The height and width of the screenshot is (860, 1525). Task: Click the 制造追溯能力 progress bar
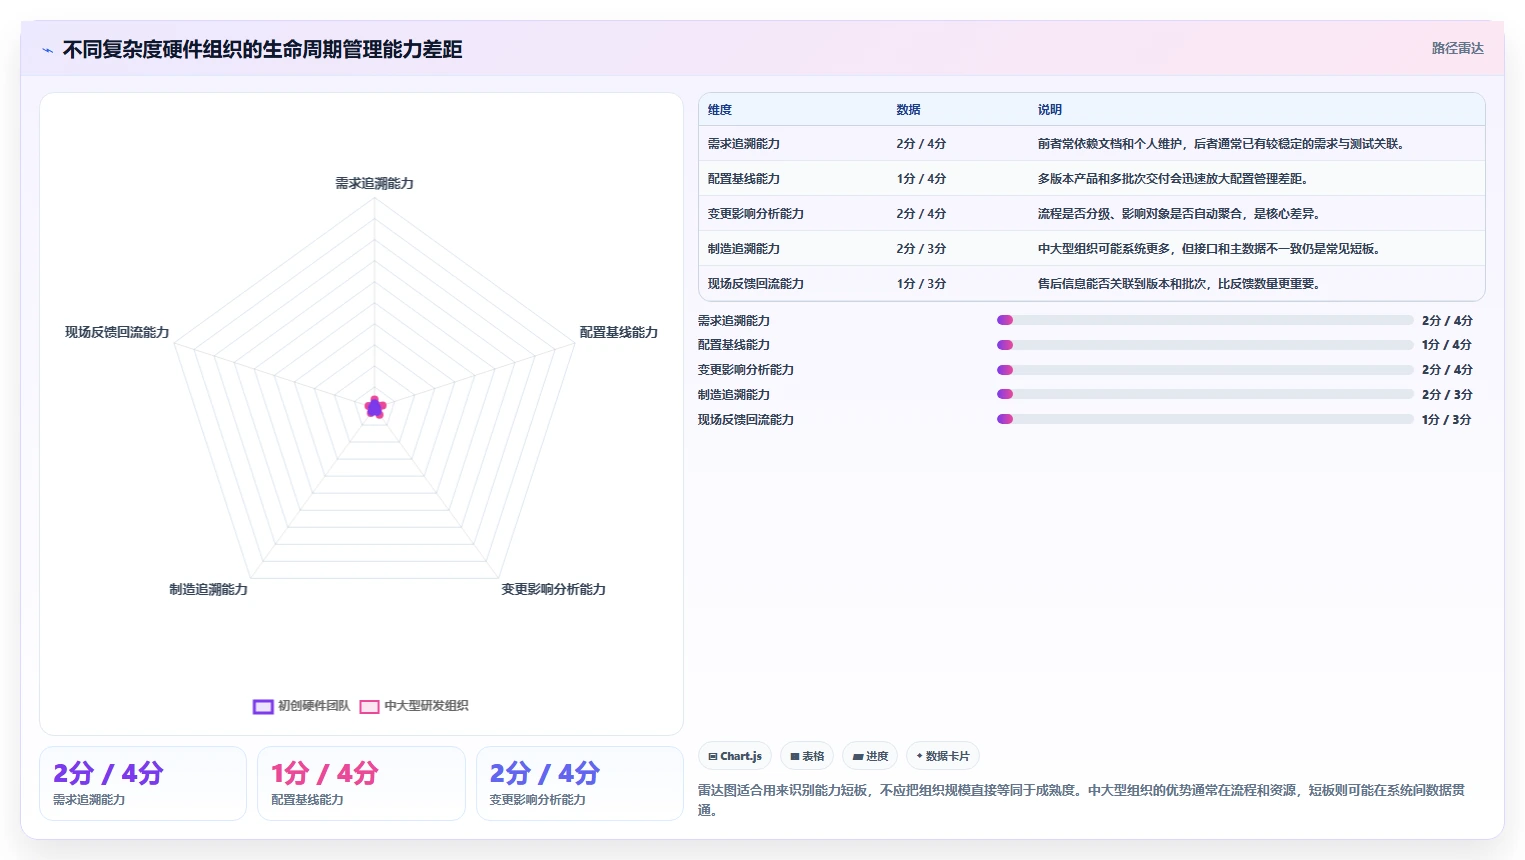pyautogui.click(x=1205, y=394)
